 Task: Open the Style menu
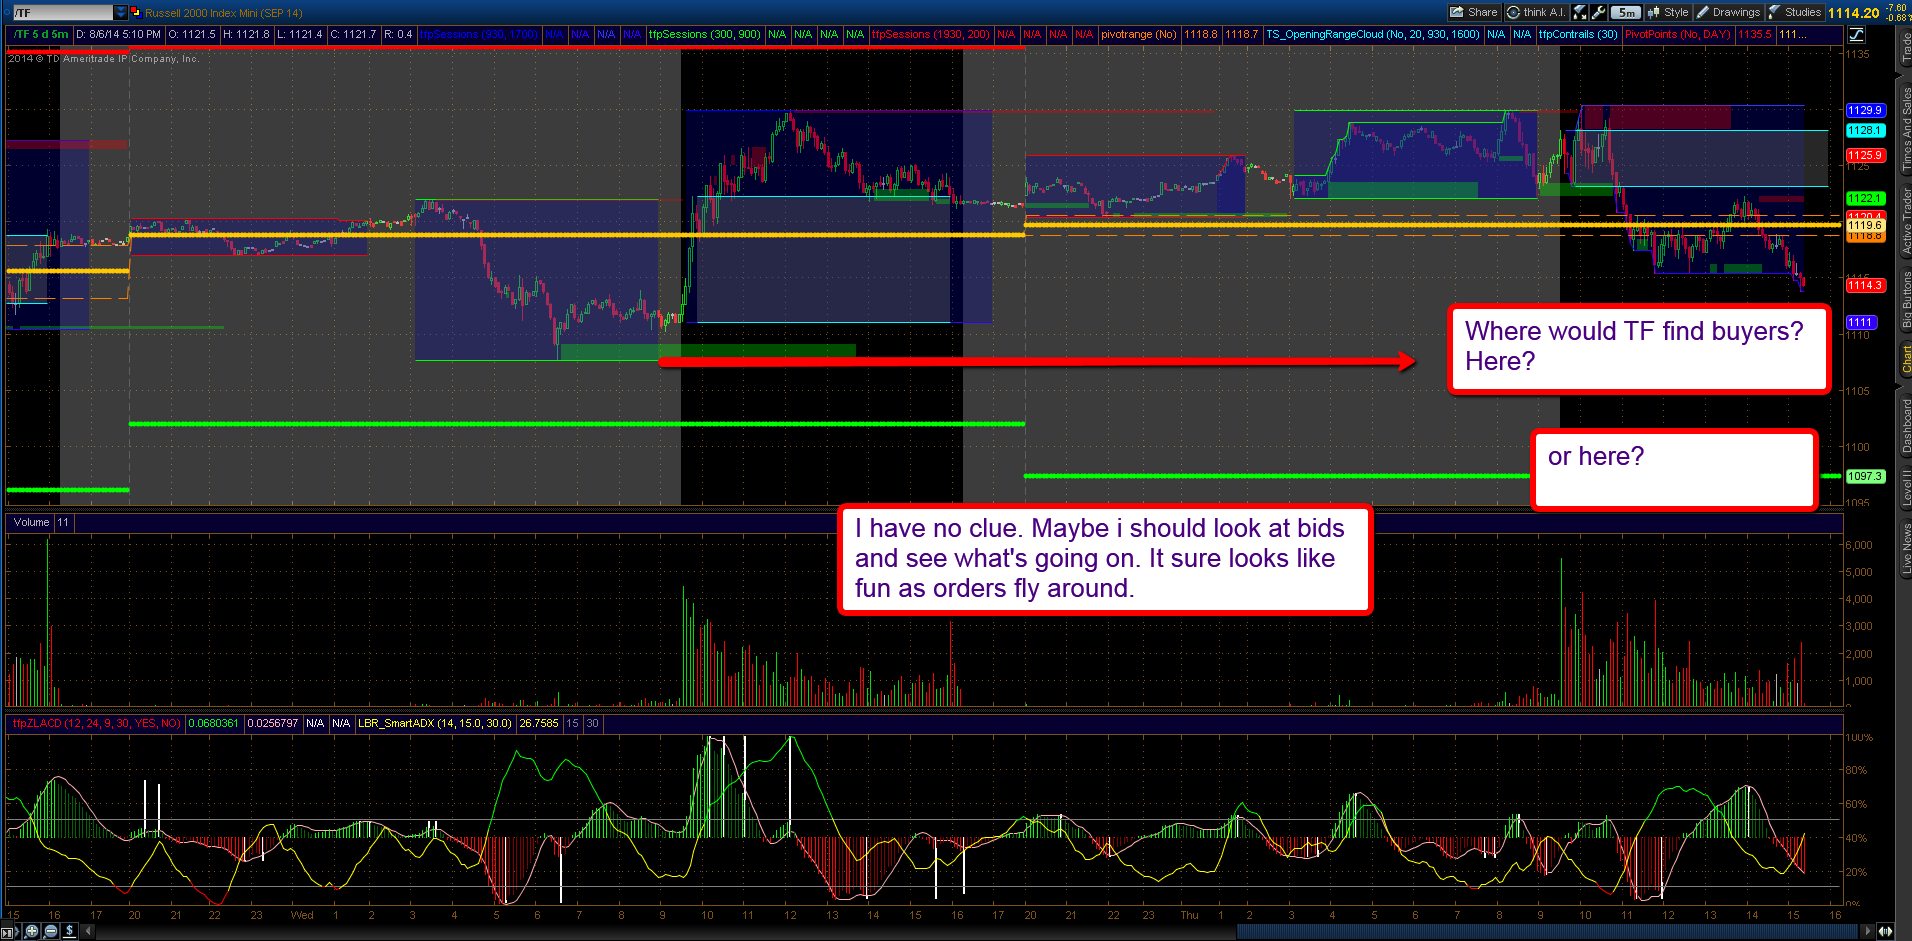(x=1668, y=12)
